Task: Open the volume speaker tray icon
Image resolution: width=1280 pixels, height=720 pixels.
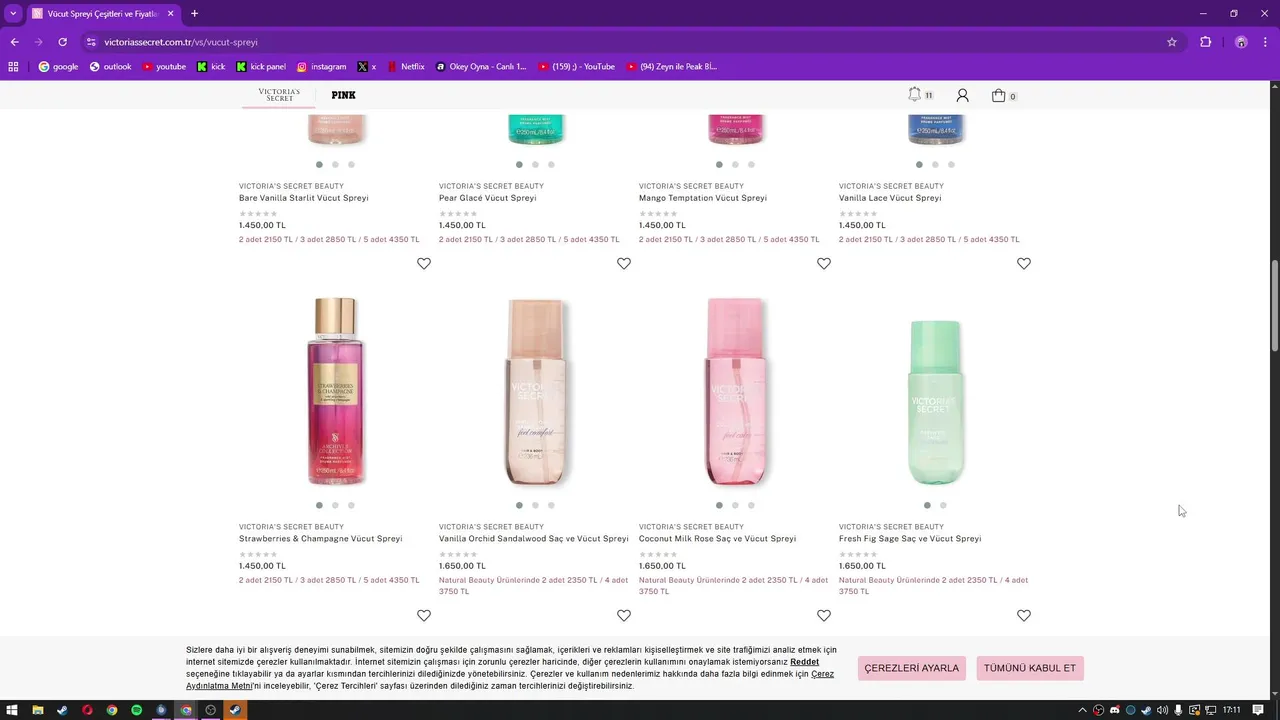Action: click(1162, 710)
